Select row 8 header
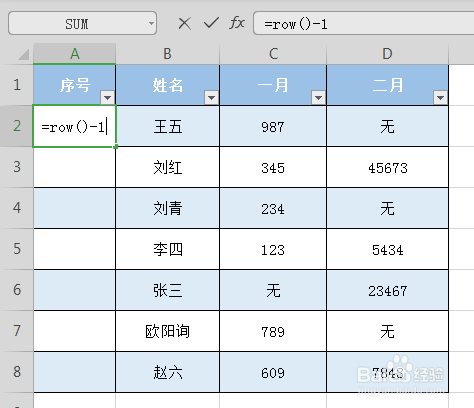This screenshot has width=474, height=408. tap(17, 372)
